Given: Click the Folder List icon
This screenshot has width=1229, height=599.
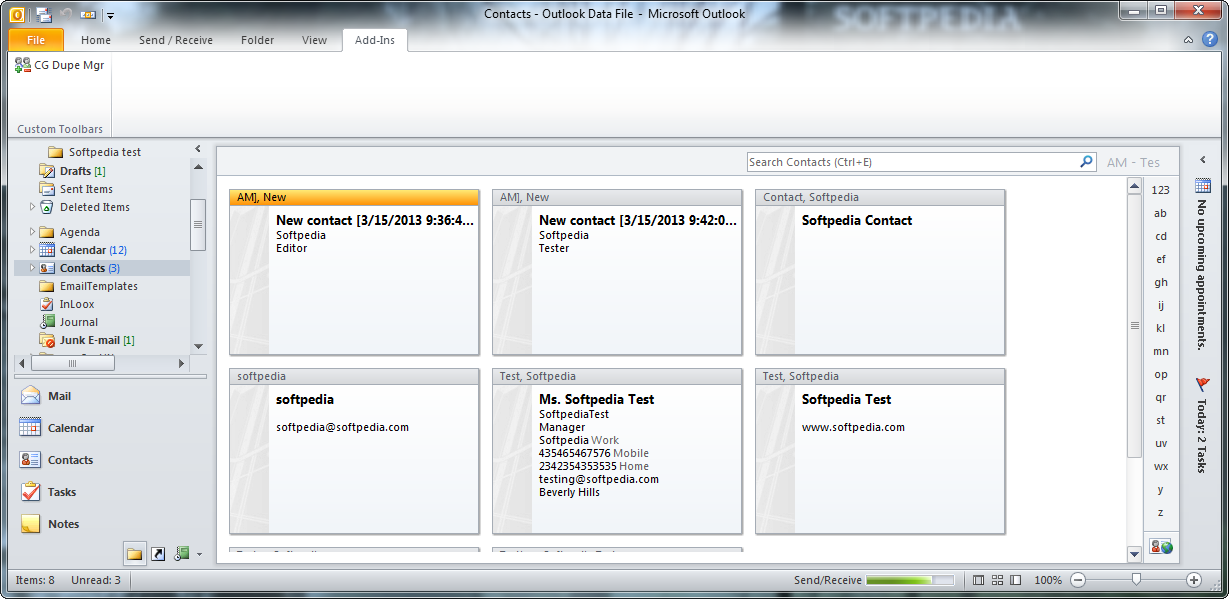Looking at the screenshot, I should 135,553.
